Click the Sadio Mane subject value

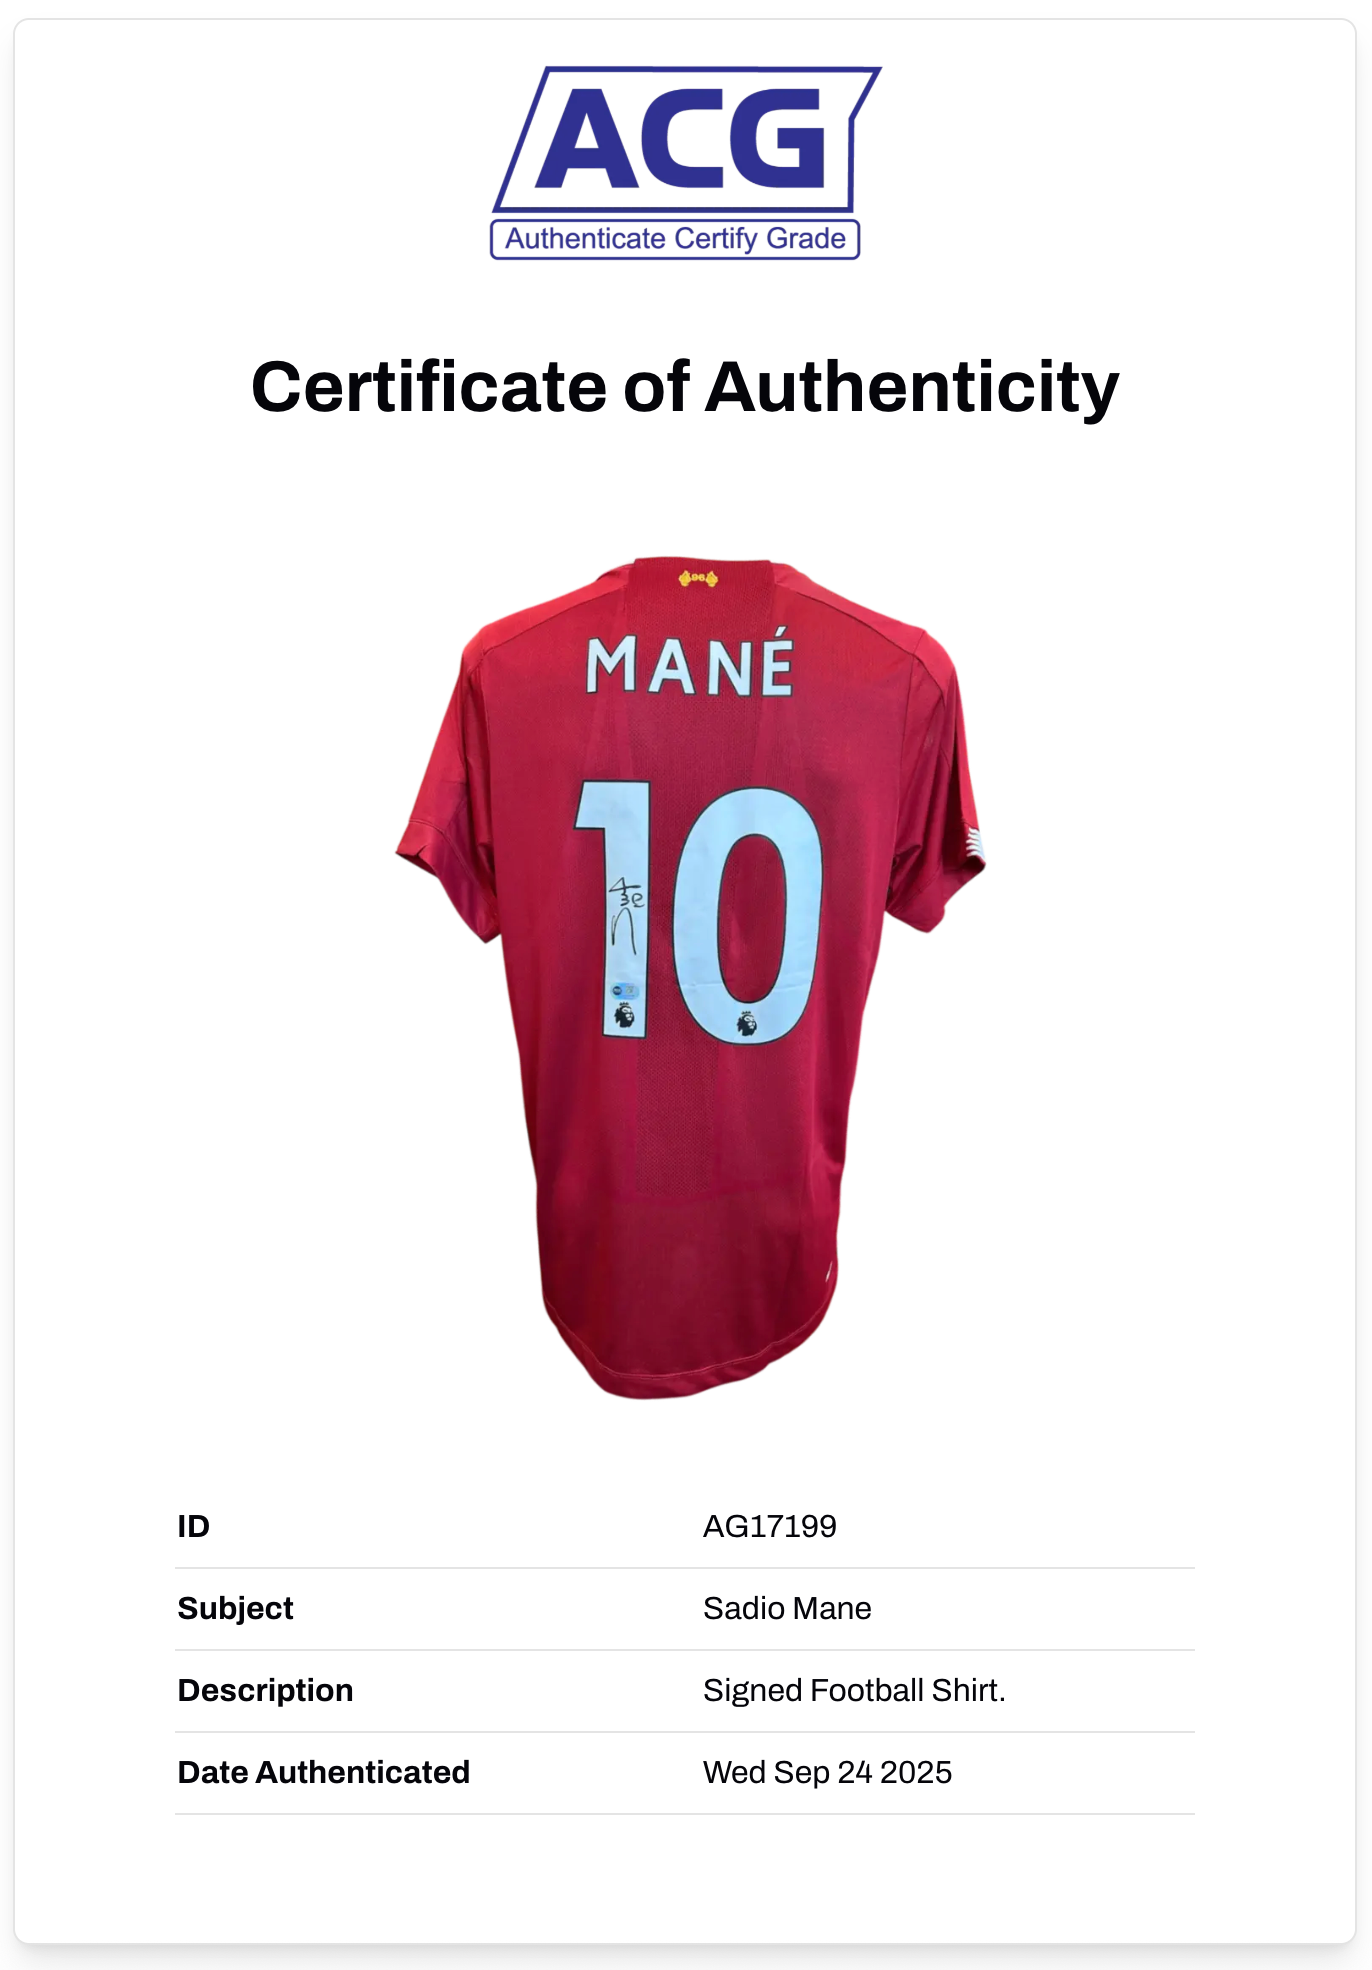tap(787, 1608)
